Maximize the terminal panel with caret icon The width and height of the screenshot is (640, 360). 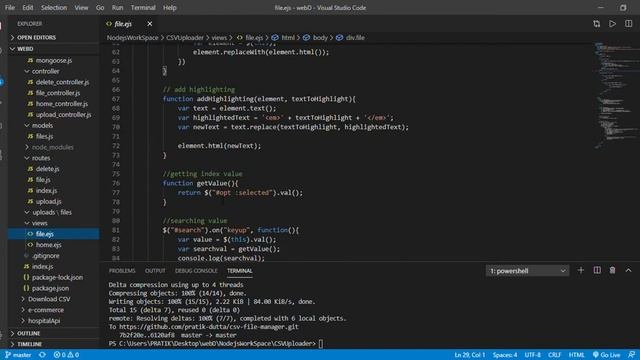(628, 271)
